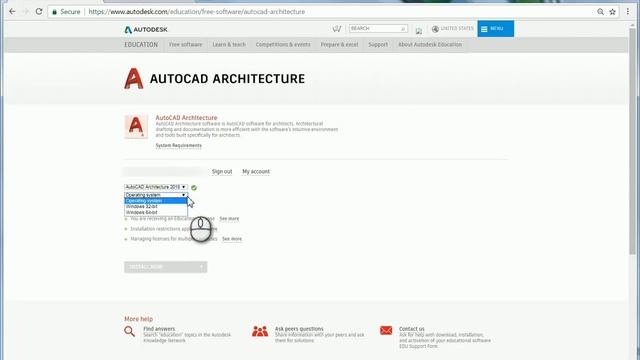This screenshot has height=360, width=640.
Task: Open the Learn & teach nav item
Action: click(229, 44)
